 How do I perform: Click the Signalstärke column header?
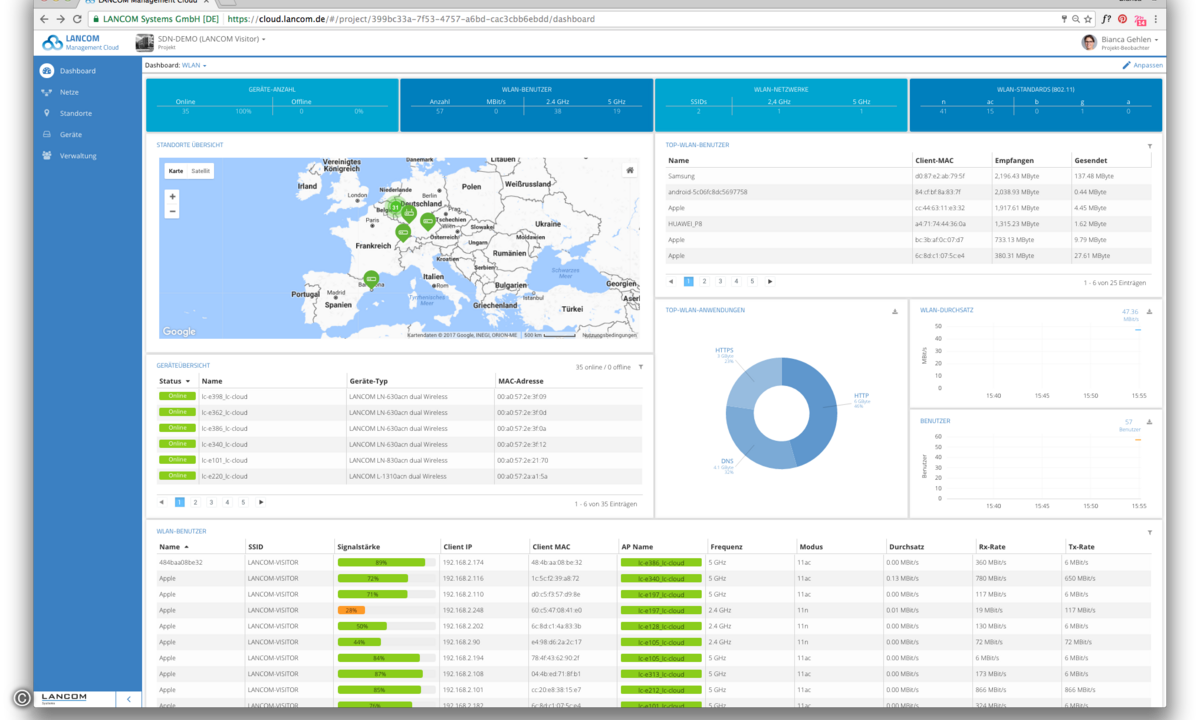(358, 547)
